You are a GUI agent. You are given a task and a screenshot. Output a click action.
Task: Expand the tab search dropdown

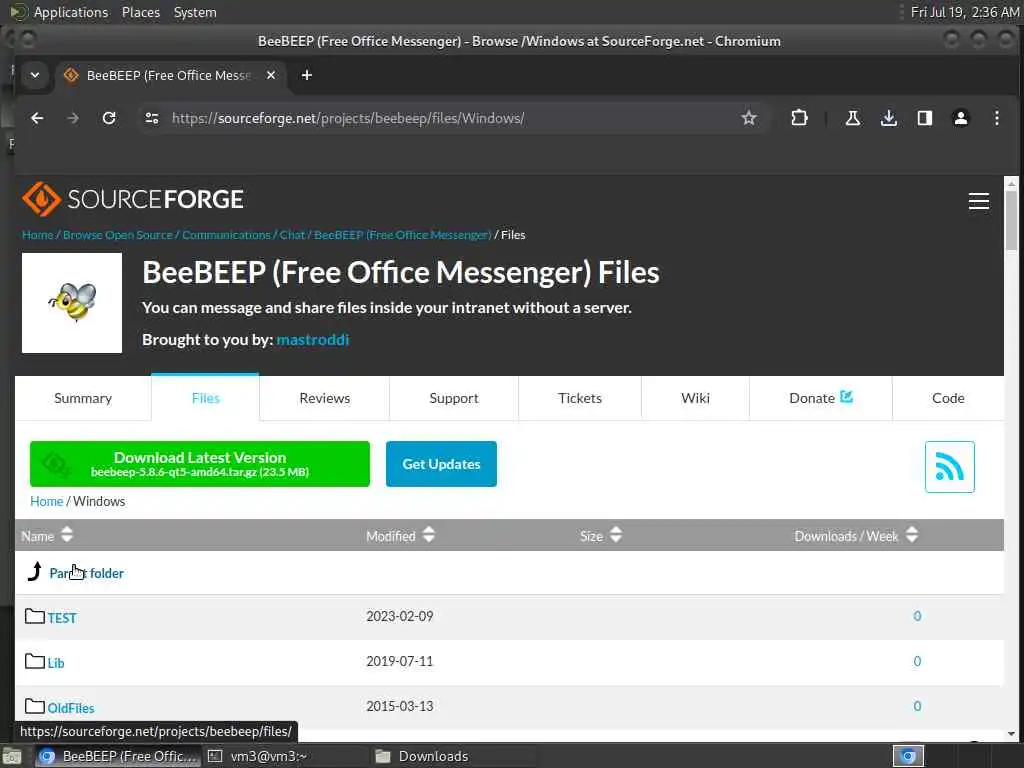(x=35, y=75)
